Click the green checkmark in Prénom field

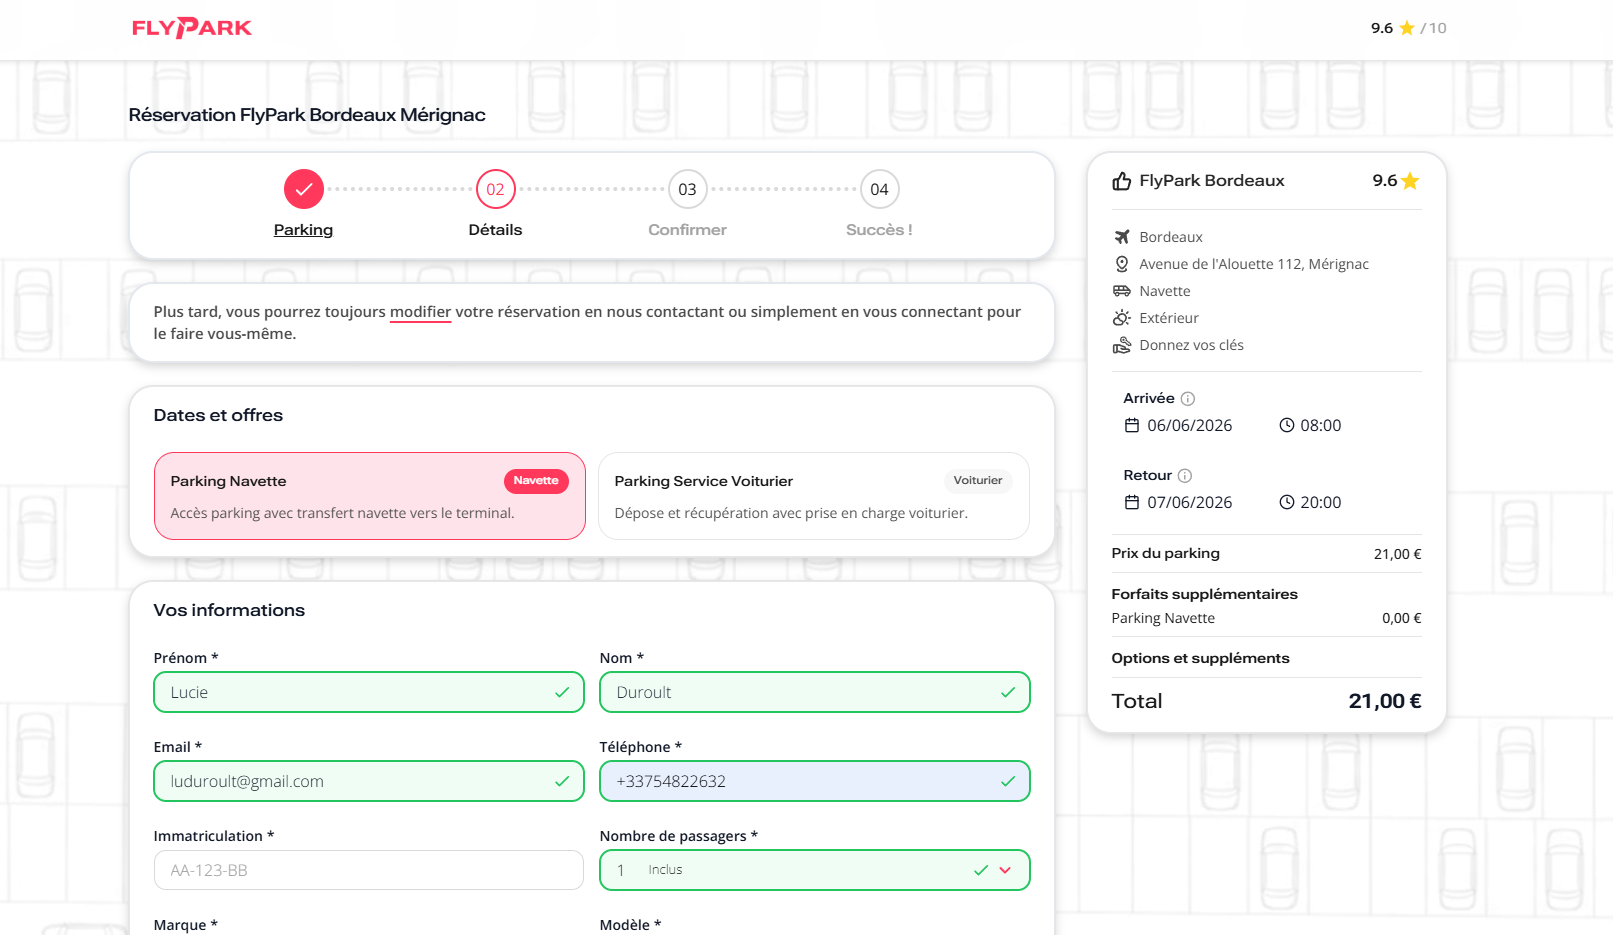click(562, 692)
